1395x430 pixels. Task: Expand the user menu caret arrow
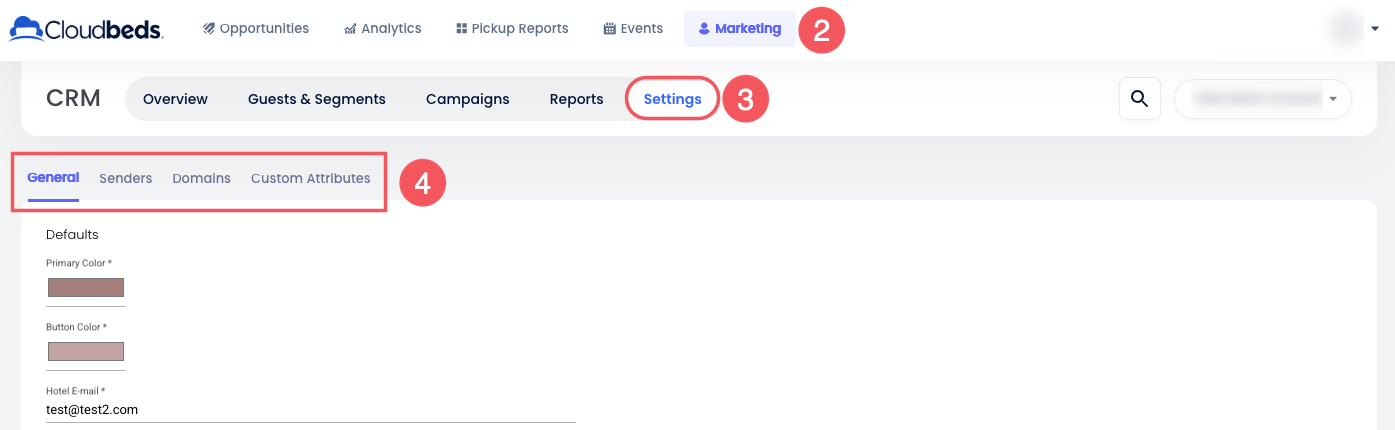pyautogui.click(x=1375, y=29)
